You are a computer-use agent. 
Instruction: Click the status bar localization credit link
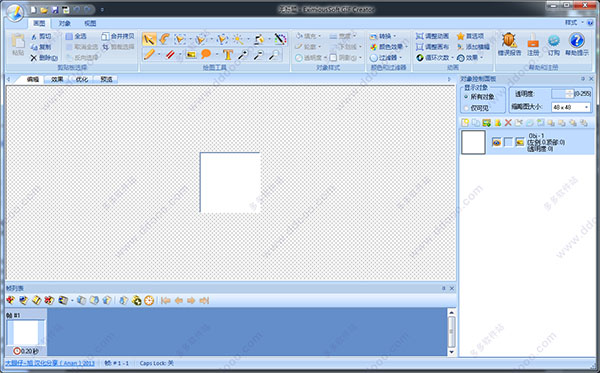pyautogui.click(x=50, y=363)
